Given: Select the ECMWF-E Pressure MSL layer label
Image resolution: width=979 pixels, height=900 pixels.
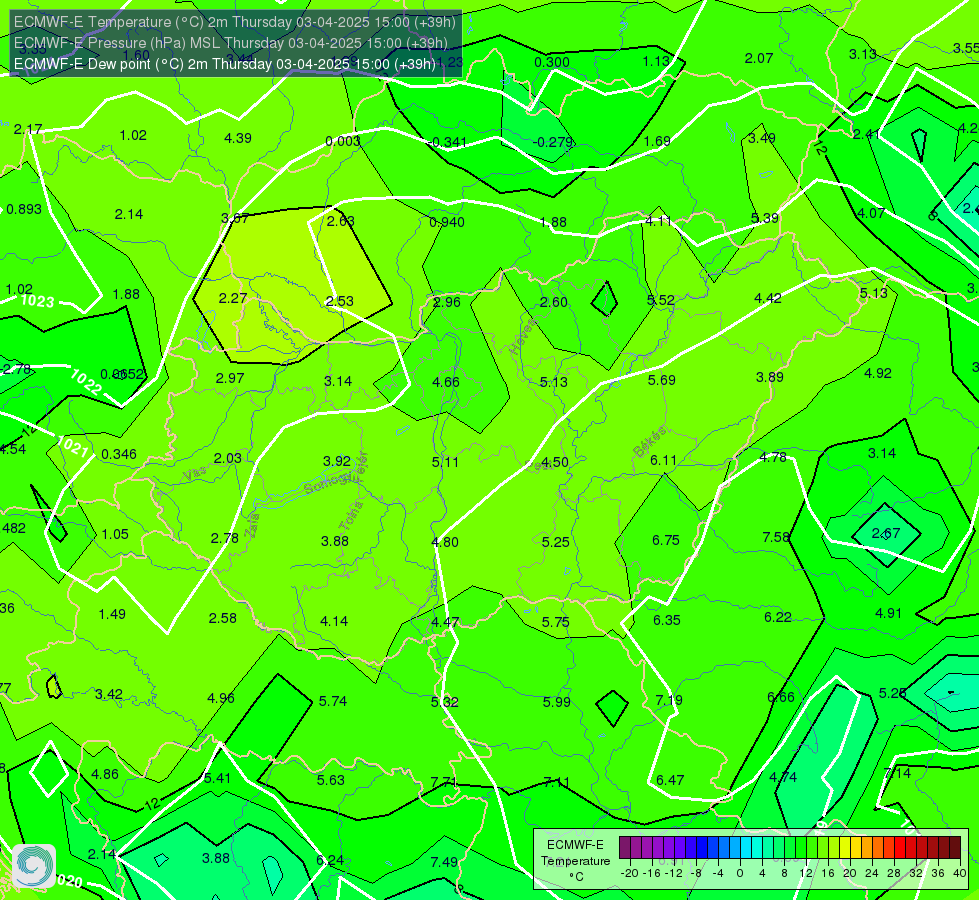Looking at the screenshot, I should tap(231, 43).
